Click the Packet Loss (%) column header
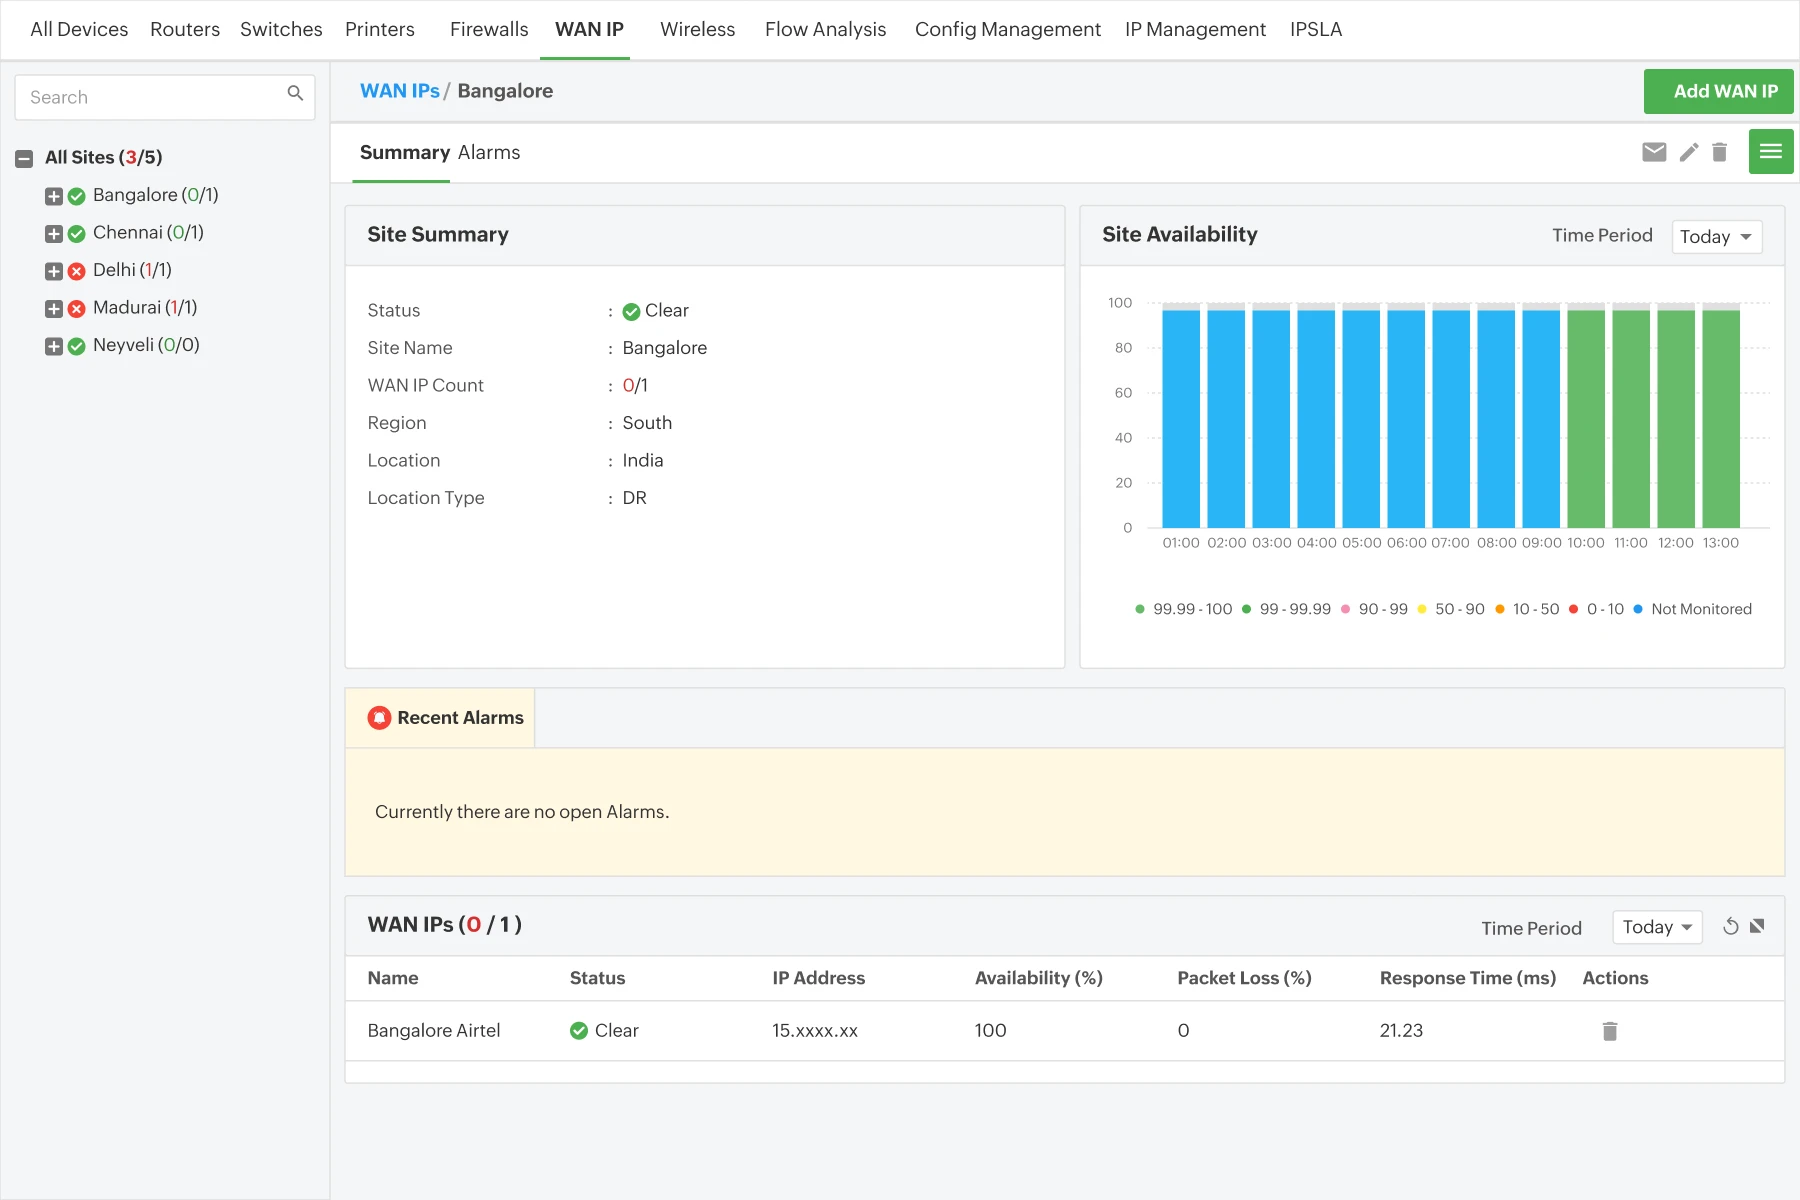1800x1200 pixels. pos(1244,978)
